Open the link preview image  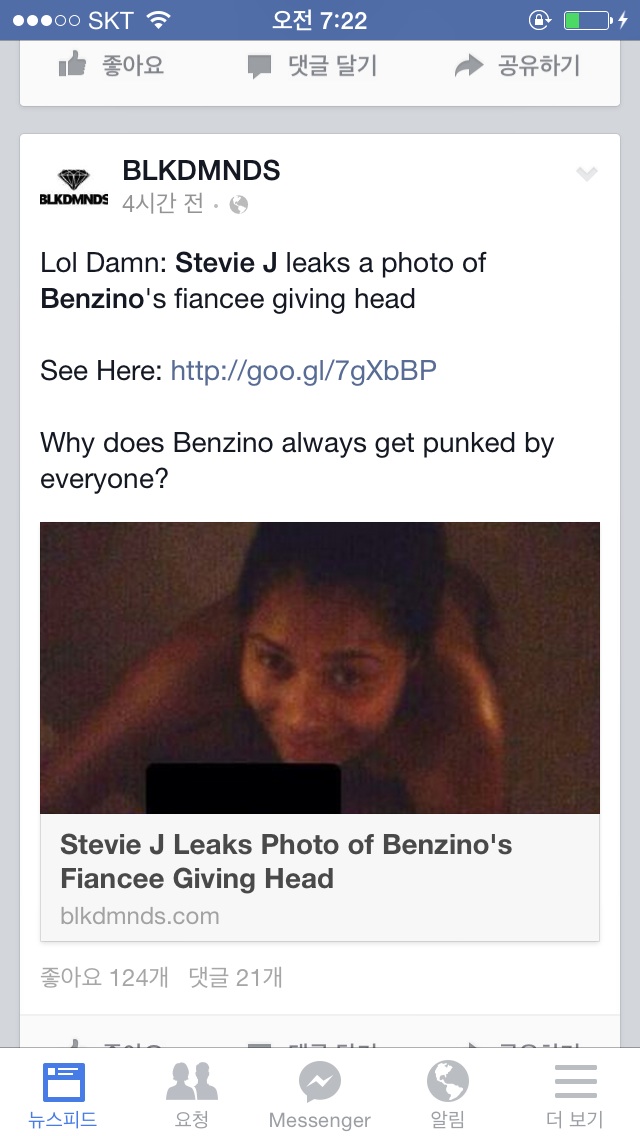(x=320, y=667)
